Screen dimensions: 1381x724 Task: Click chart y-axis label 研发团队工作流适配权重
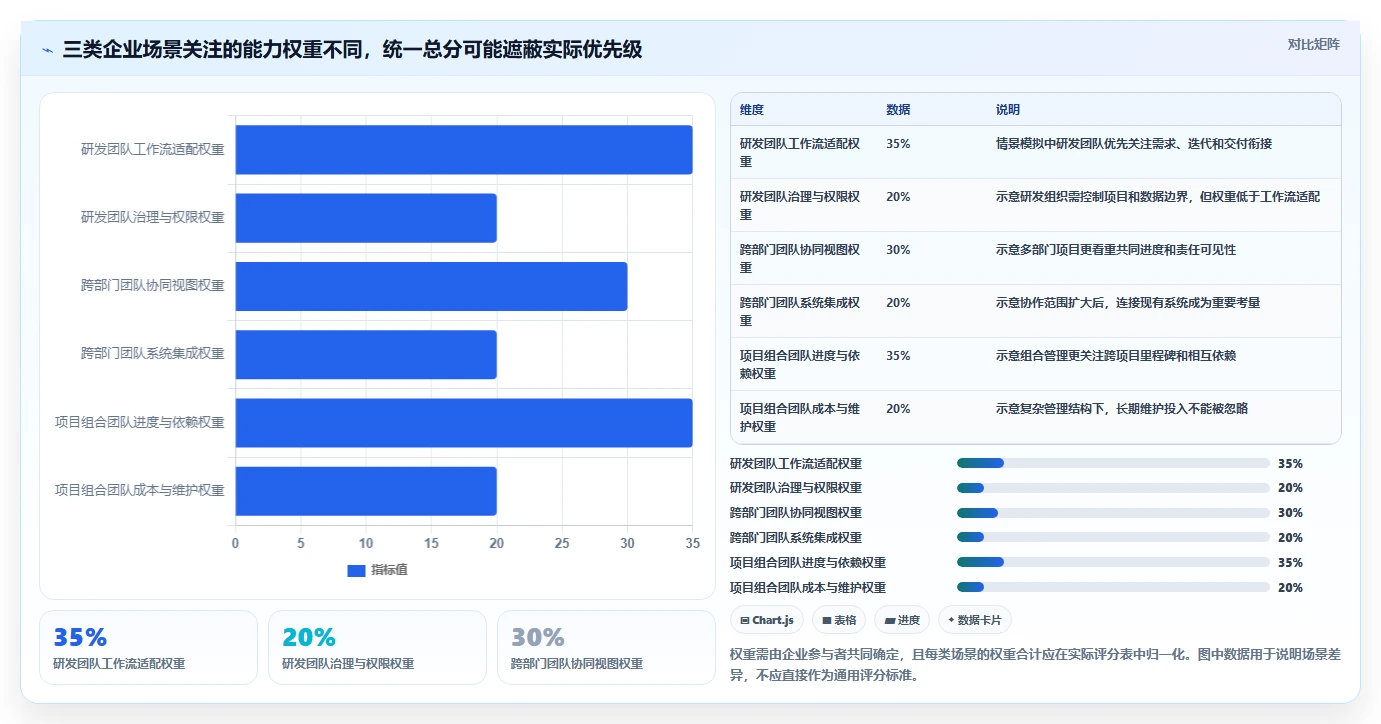click(x=153, y=149)
